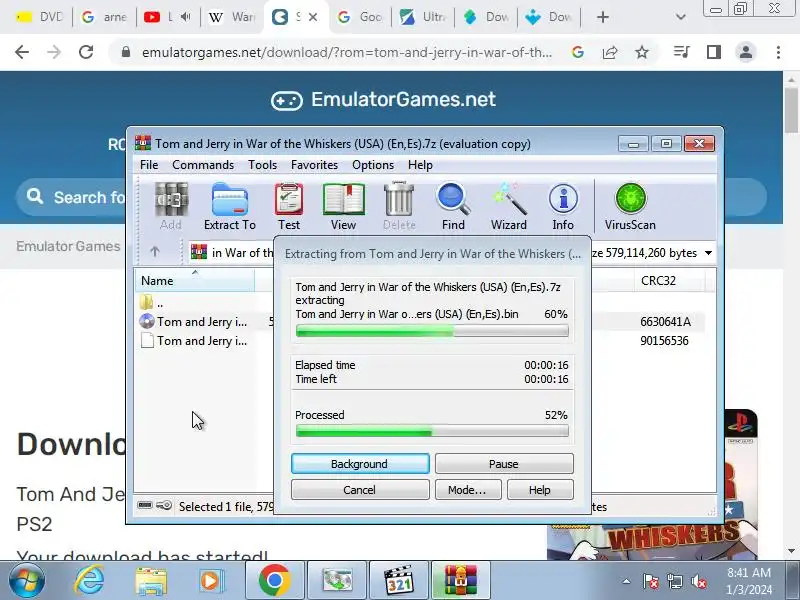Click the site Search field
800x600 pixels.
coord(71,197)
